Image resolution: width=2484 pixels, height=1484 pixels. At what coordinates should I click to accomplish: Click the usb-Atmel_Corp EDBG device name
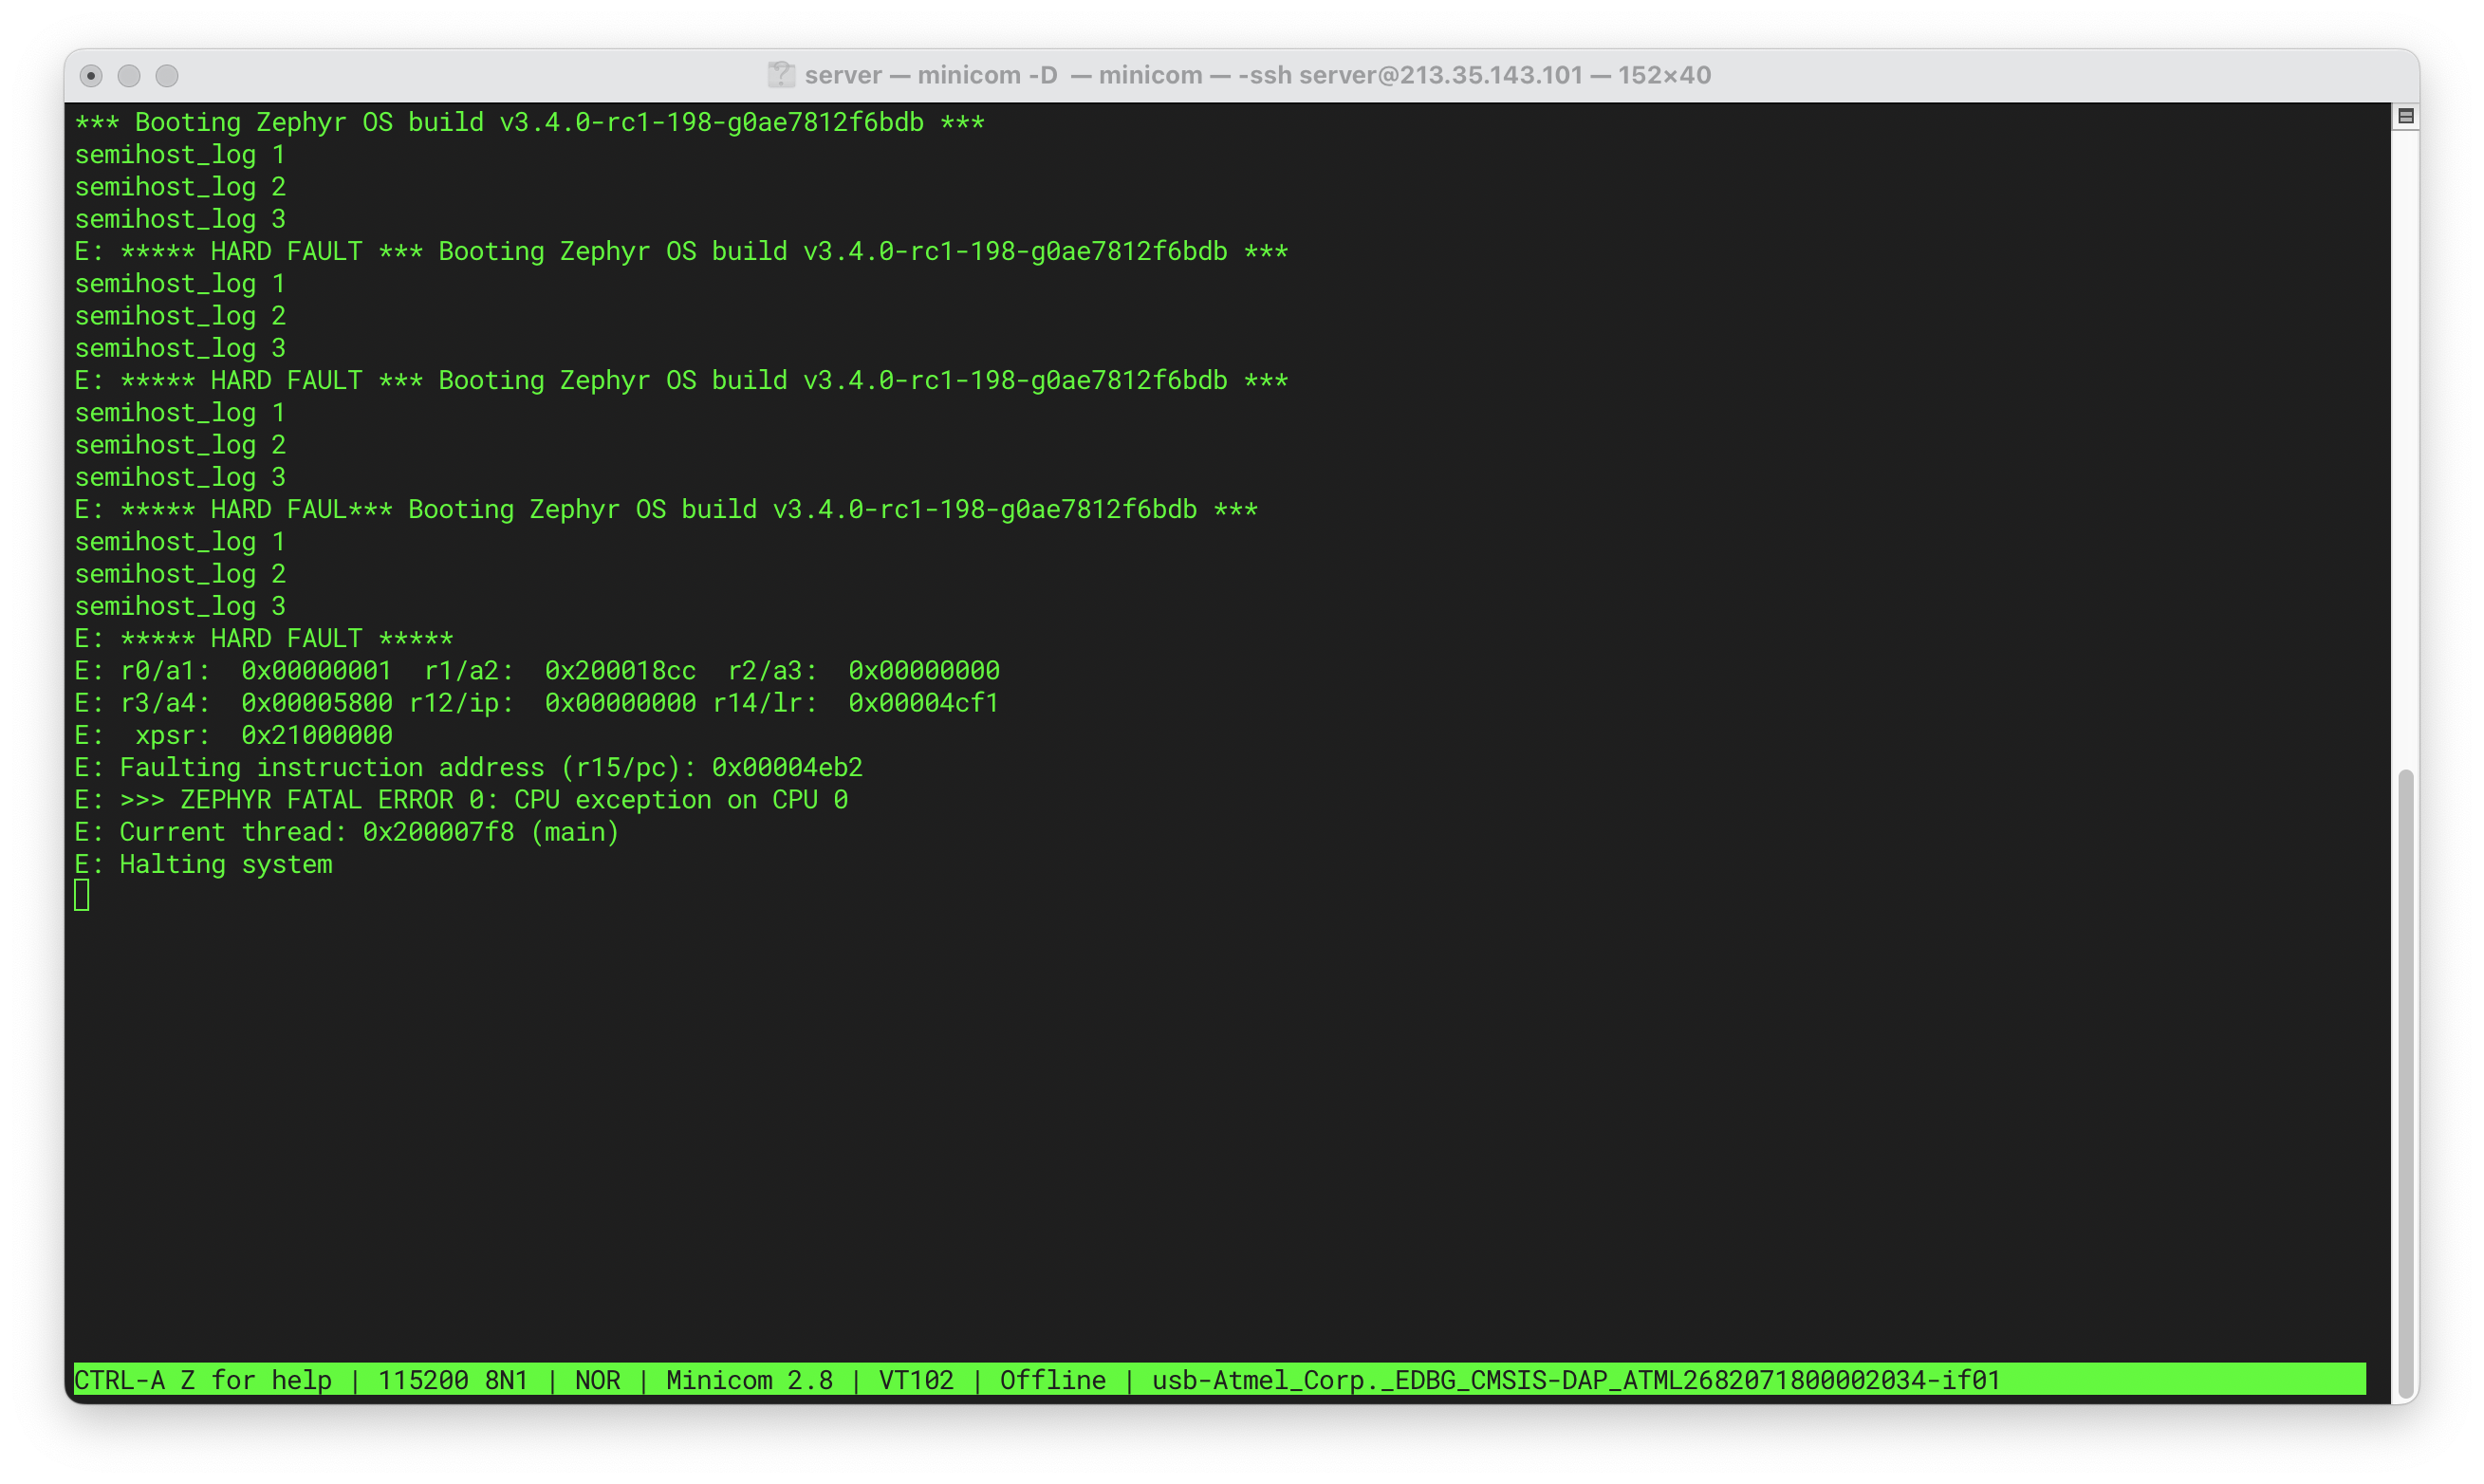1575,1380
